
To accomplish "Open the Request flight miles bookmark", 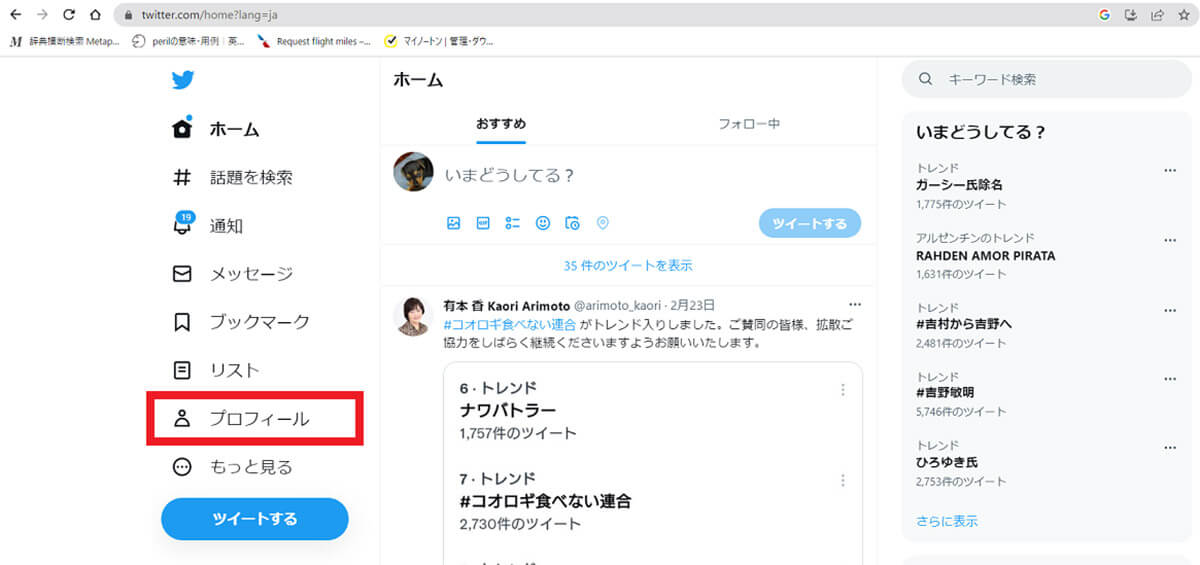I will coord(314,41).
